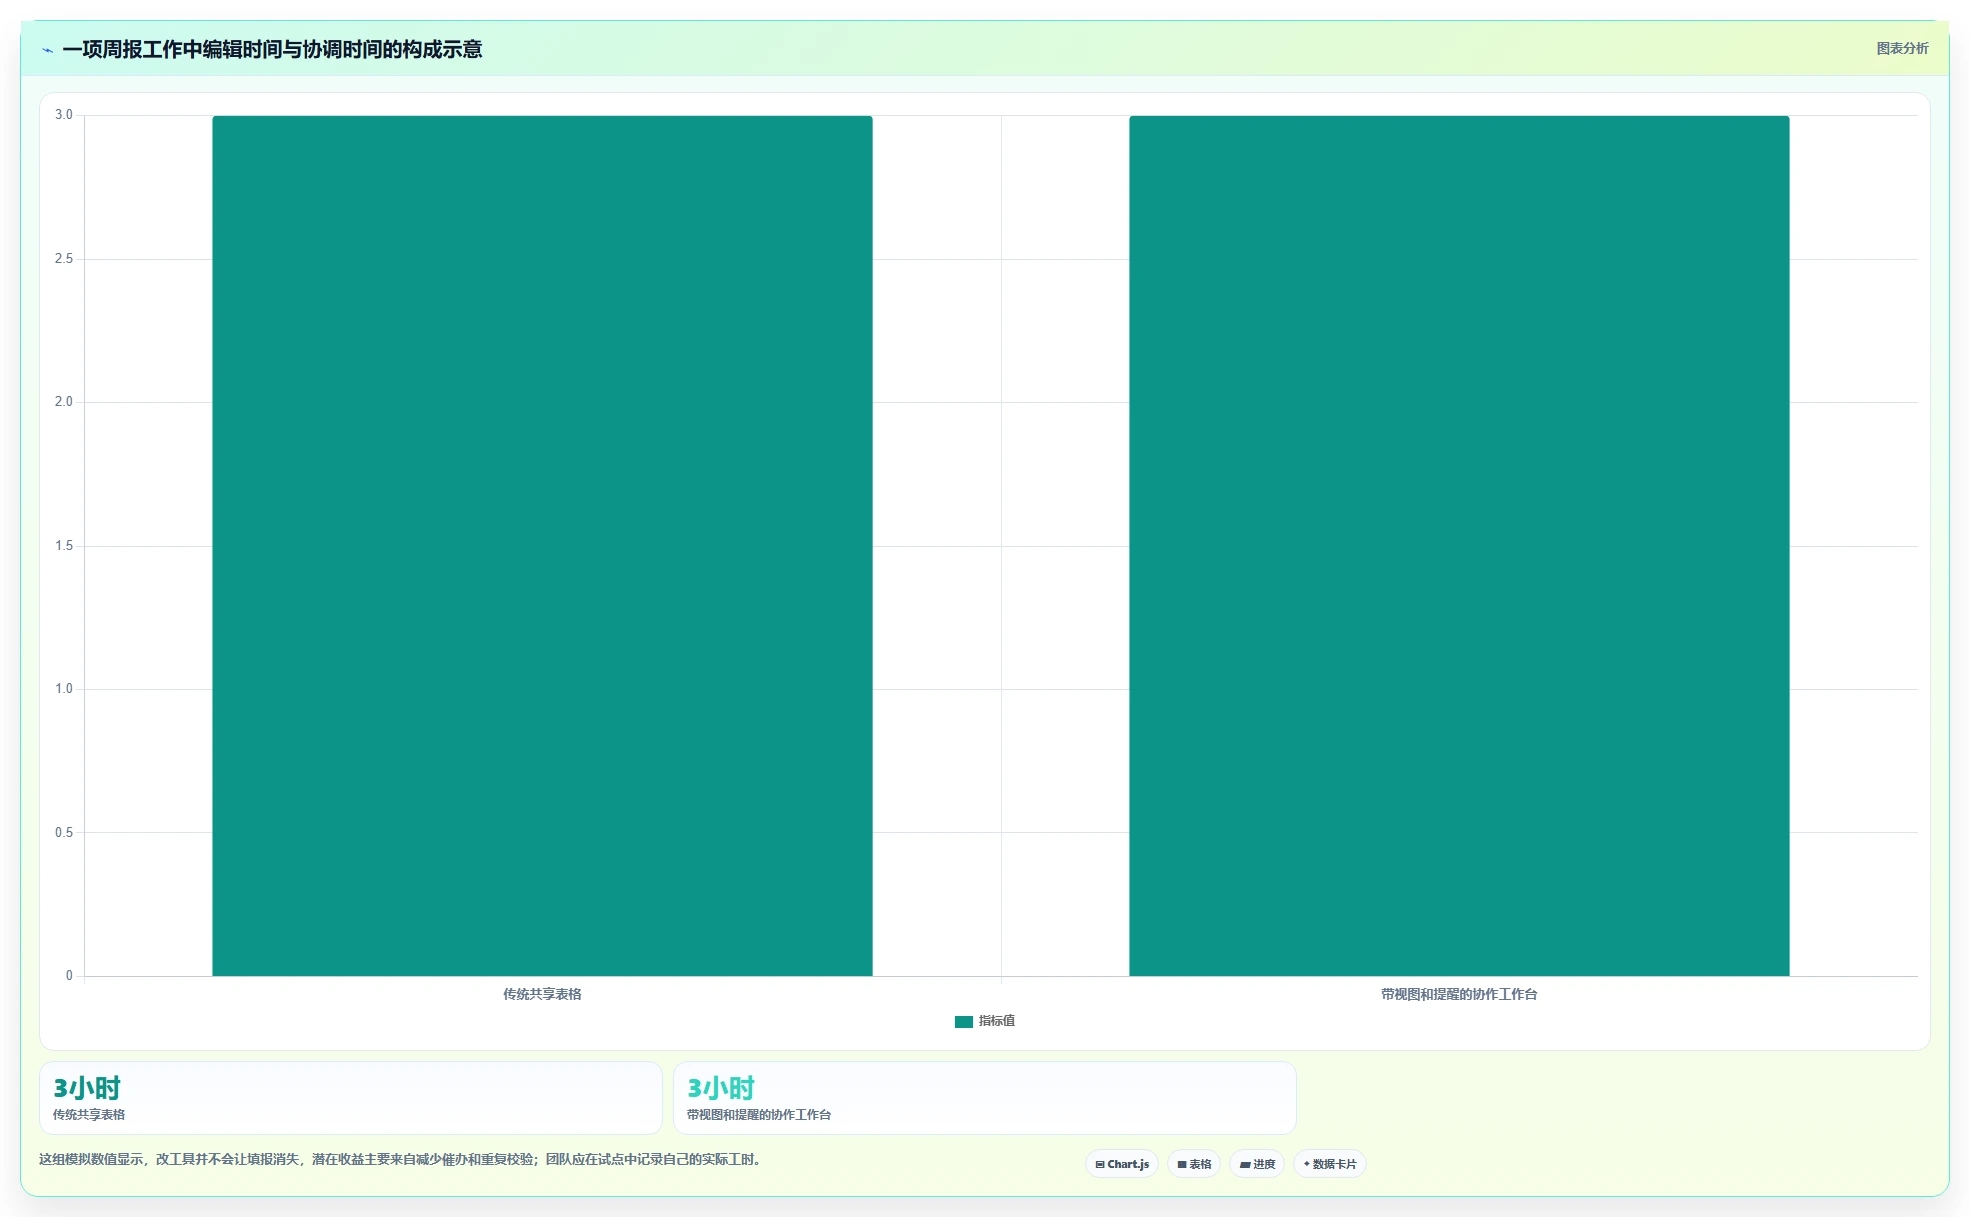Select the 表格 tag chip
This screenshot has width=1970, height=1217.
[1194, 1164]
